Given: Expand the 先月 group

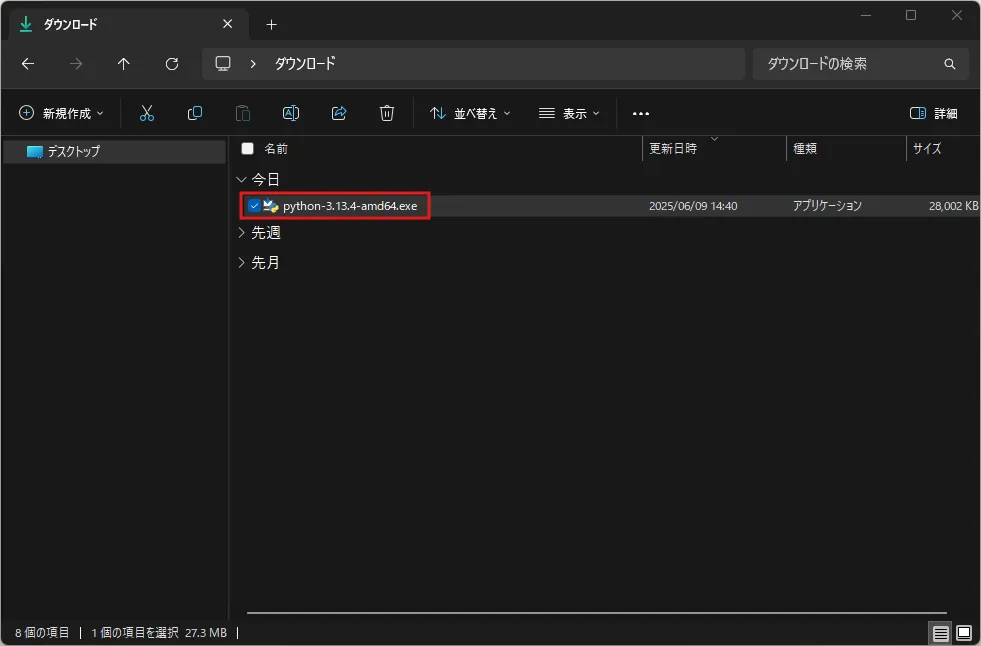Looking at the screenshot, I should point(241,263).
